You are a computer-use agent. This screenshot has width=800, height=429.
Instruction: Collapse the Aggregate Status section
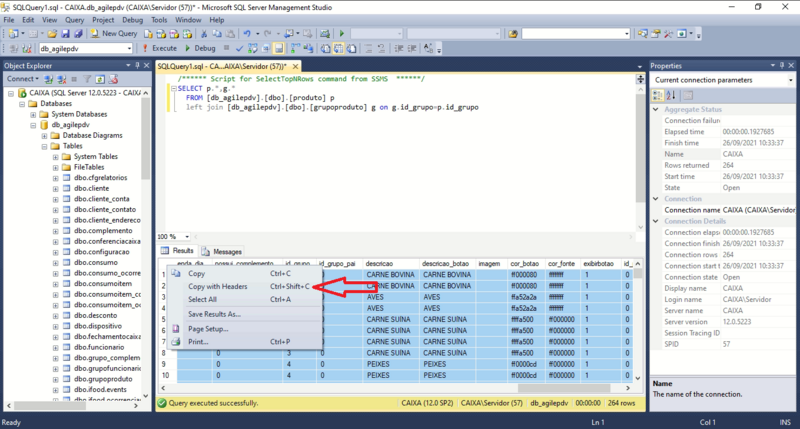(656, 109)
